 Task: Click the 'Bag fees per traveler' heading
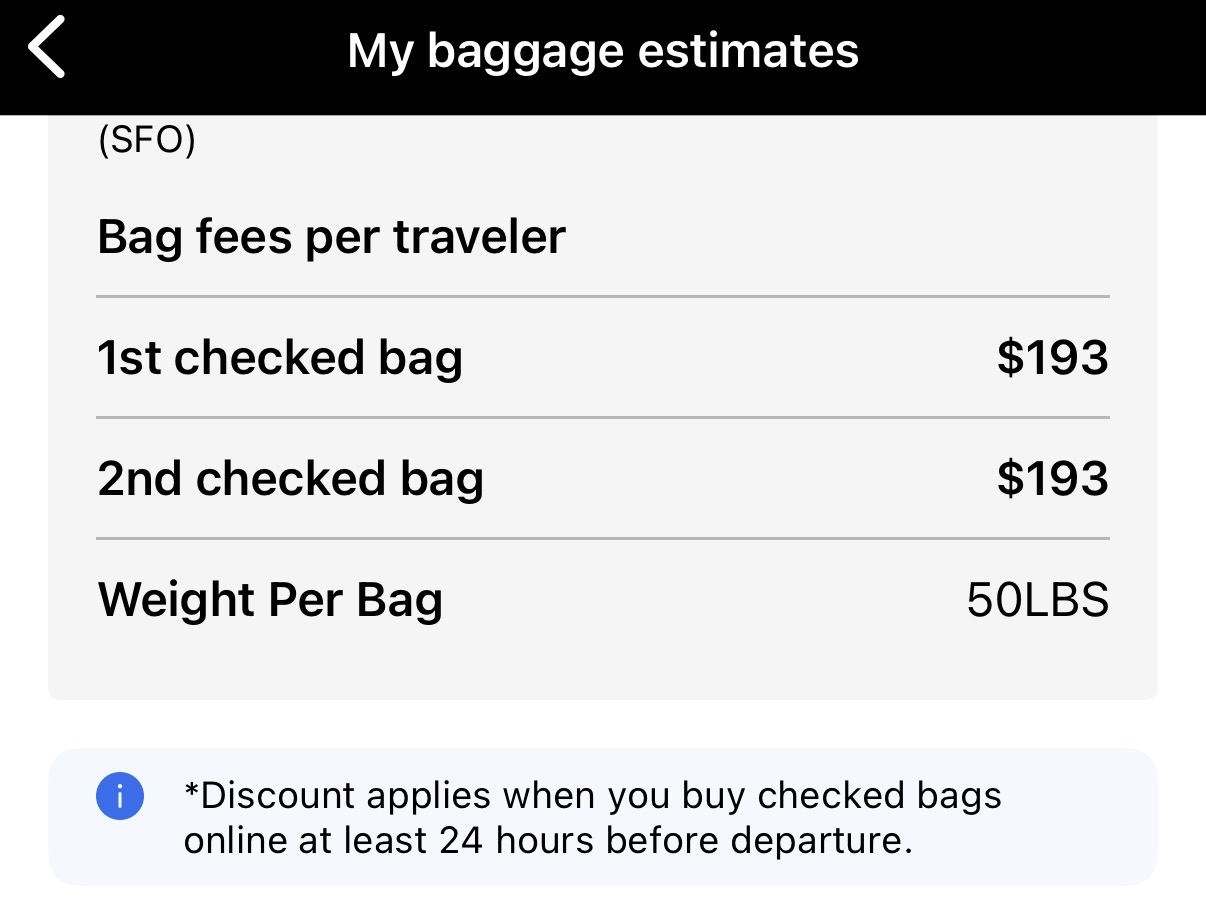(331, 237)
